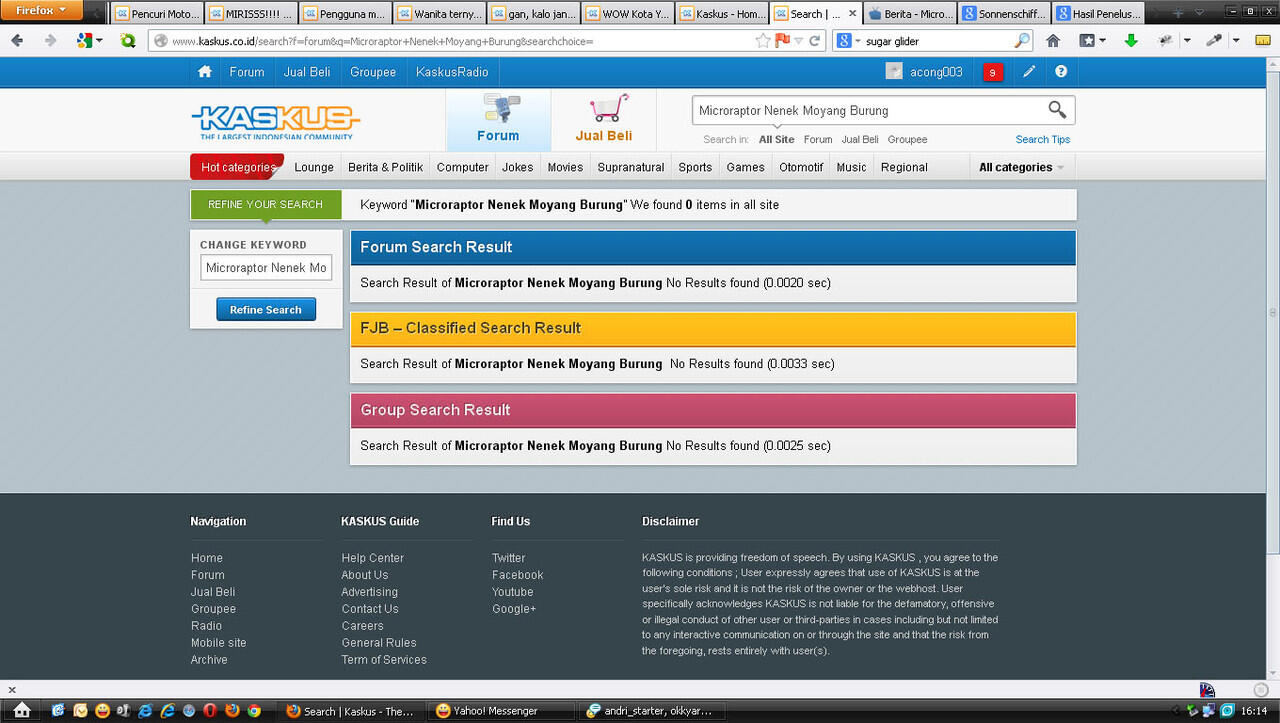Close the find bar with X icon
Viewport: 1280px width, 723px height.
11,689
